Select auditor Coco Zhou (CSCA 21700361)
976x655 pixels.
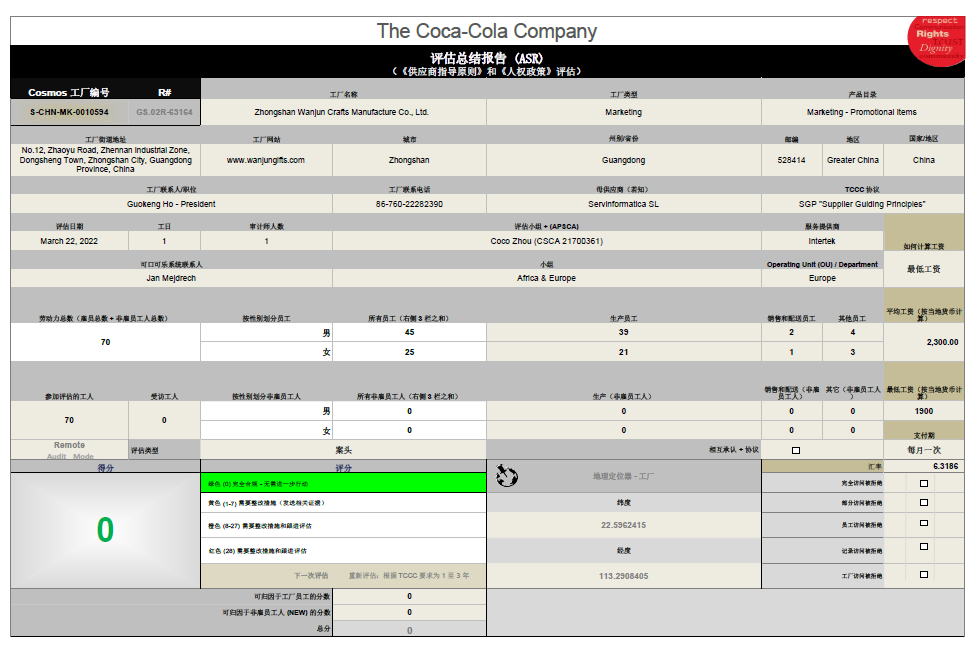pyautogui.click(x=547, y=241)
